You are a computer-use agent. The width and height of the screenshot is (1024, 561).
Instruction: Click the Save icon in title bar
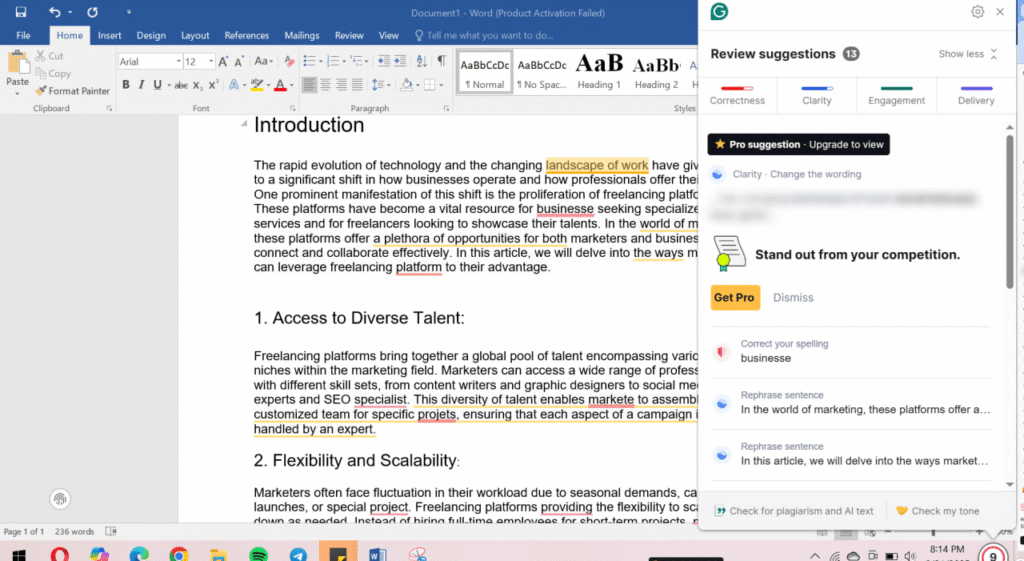tap(21, 12)
